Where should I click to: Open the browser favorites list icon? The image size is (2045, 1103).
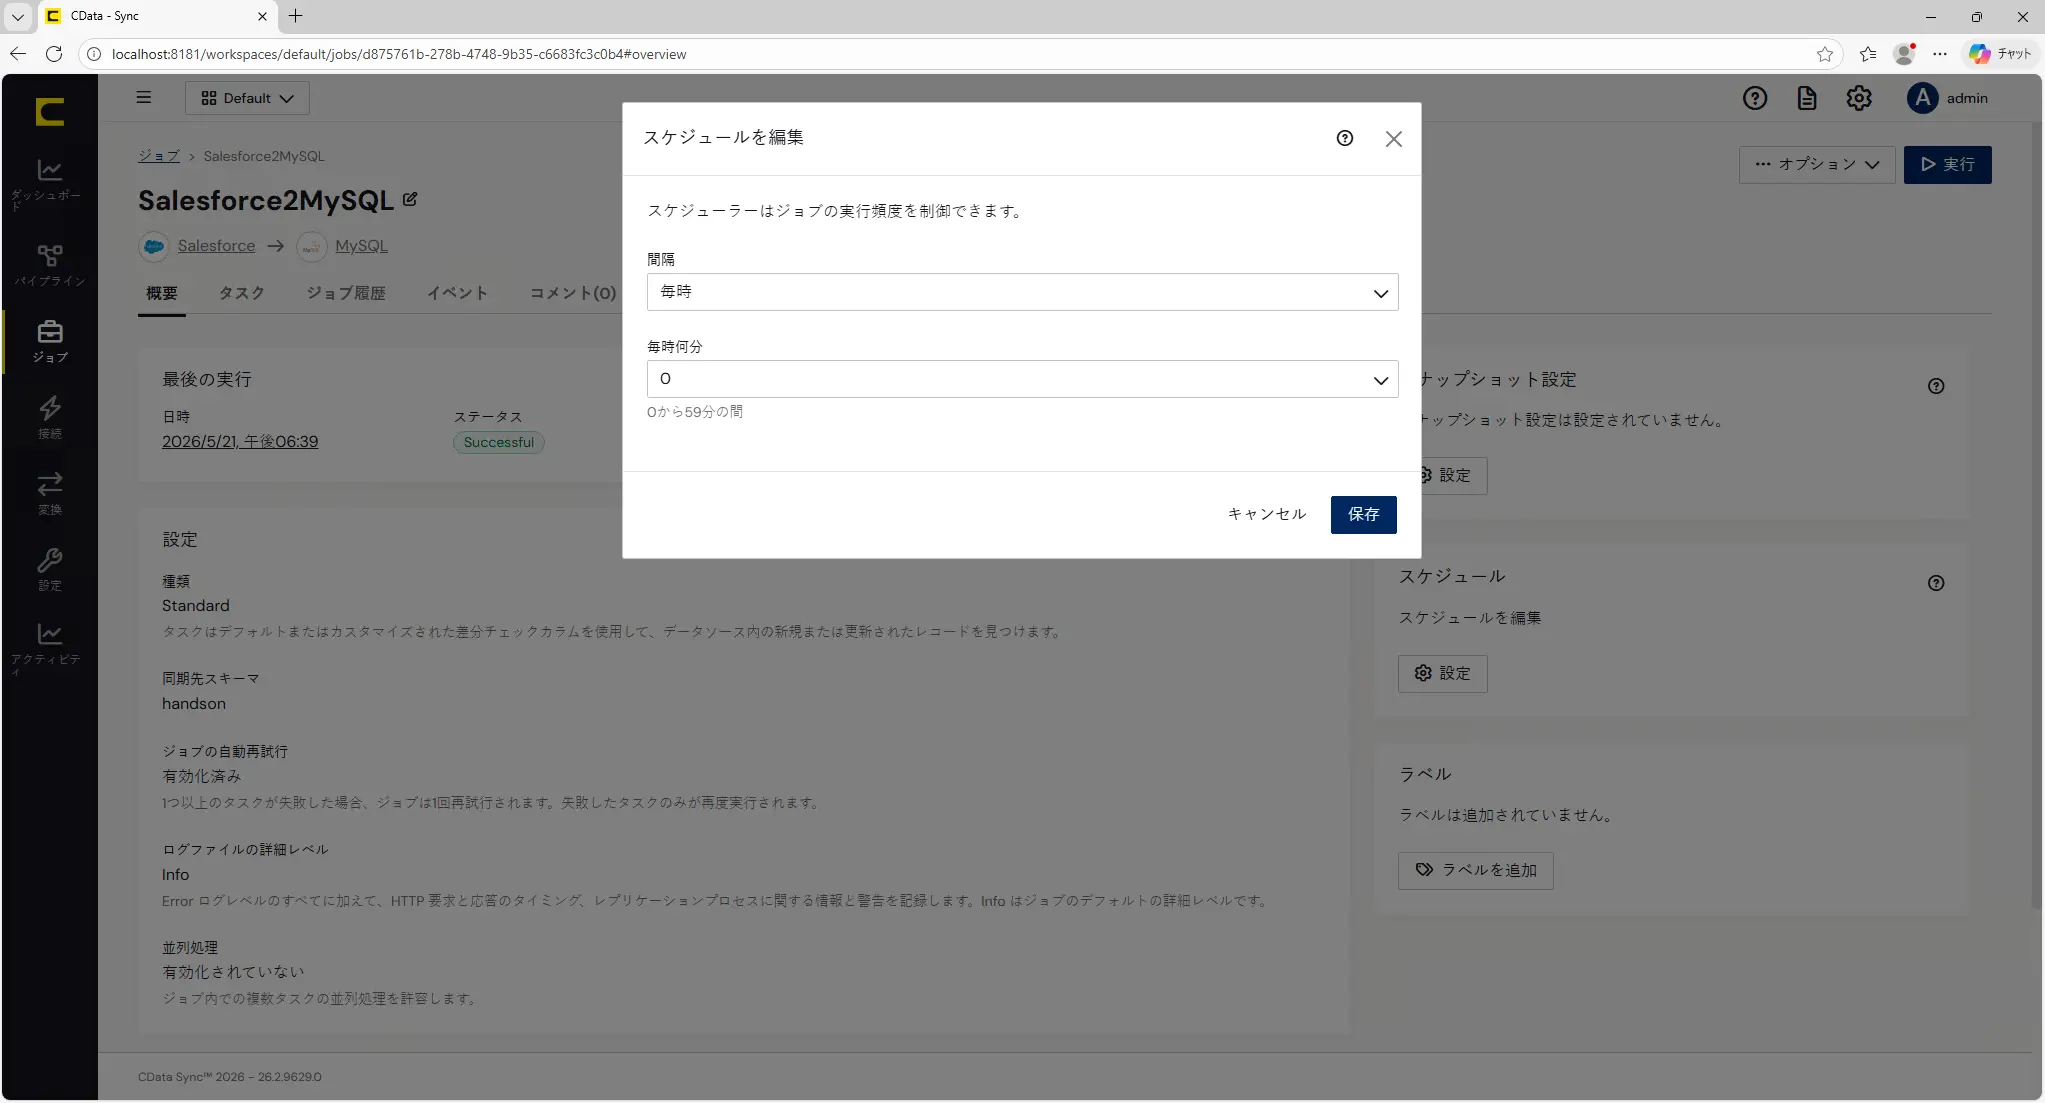(x=1868, y=54)
